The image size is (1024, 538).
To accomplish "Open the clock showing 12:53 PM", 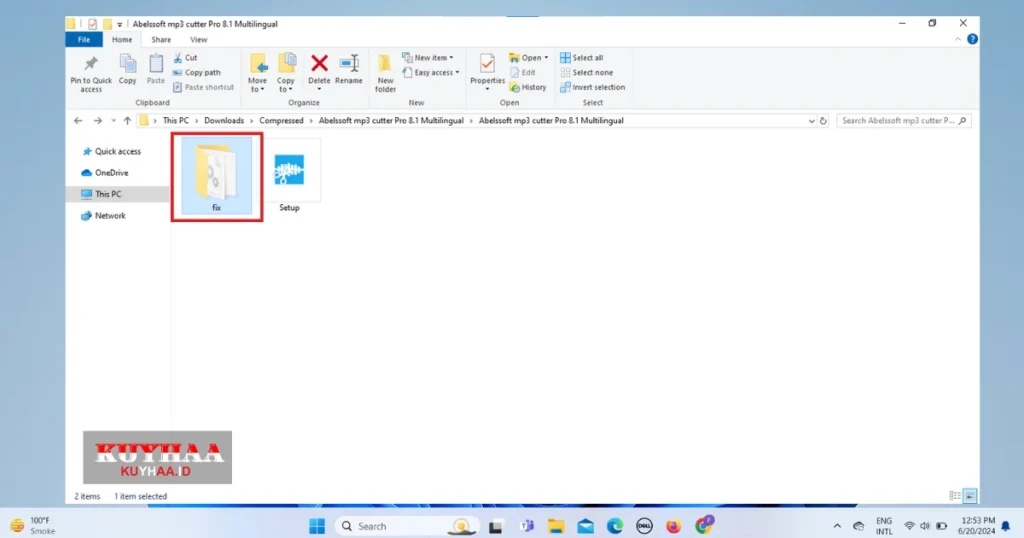I will (x=976, y=526).
